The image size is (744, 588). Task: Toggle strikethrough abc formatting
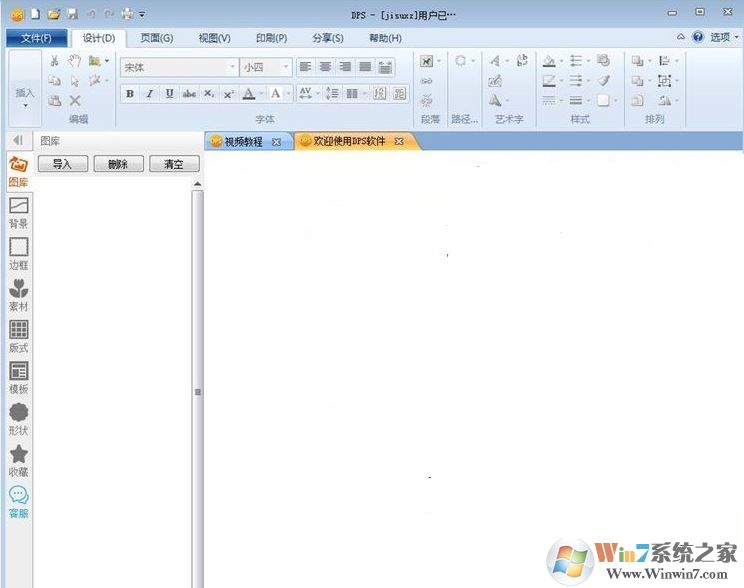189,93
